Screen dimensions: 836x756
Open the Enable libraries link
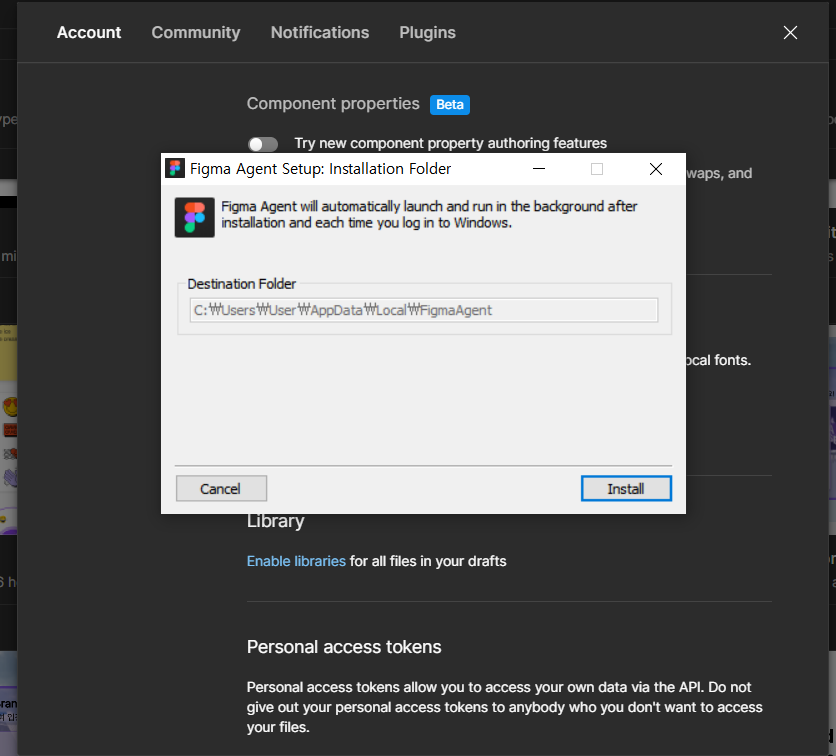tap(296, 561)
